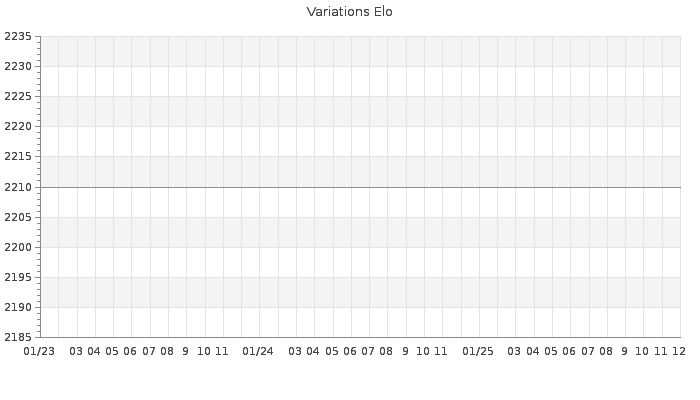The width and height of the screenshot is (700, 400).
Task: Select the 2190 y-axis label
Action: [x=18, y=307]
